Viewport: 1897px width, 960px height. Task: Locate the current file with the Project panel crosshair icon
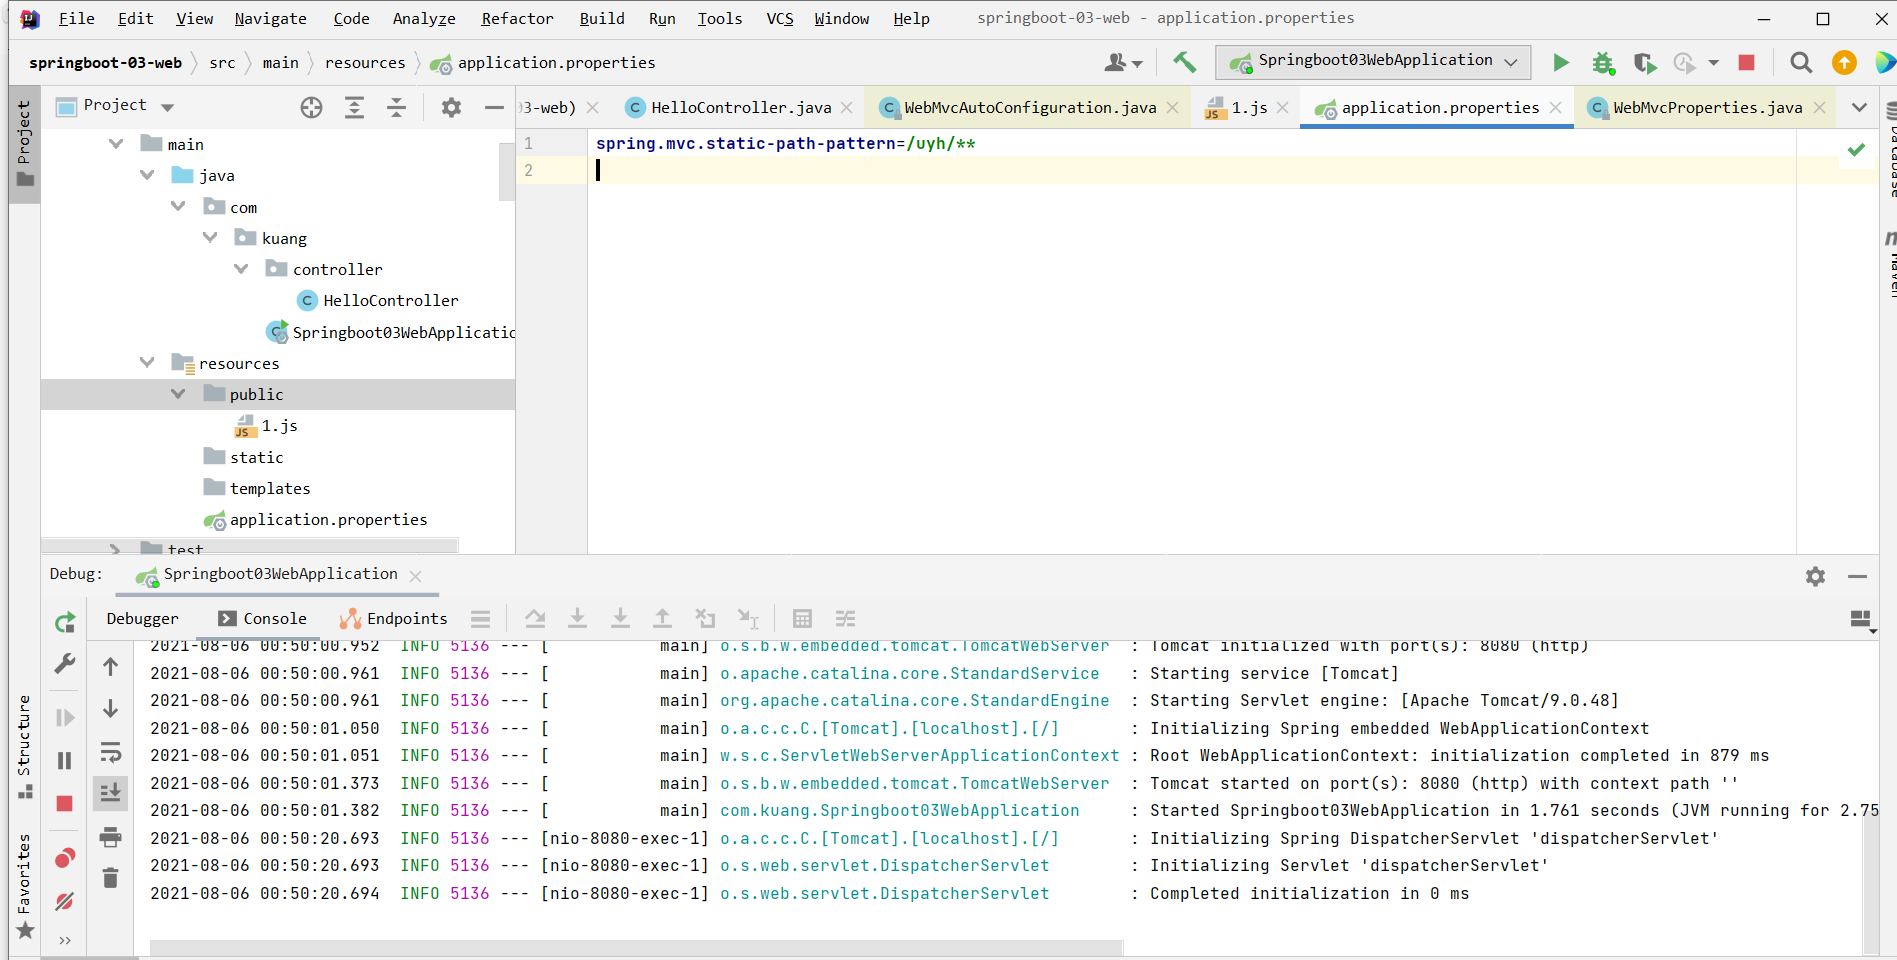(312, 108)
